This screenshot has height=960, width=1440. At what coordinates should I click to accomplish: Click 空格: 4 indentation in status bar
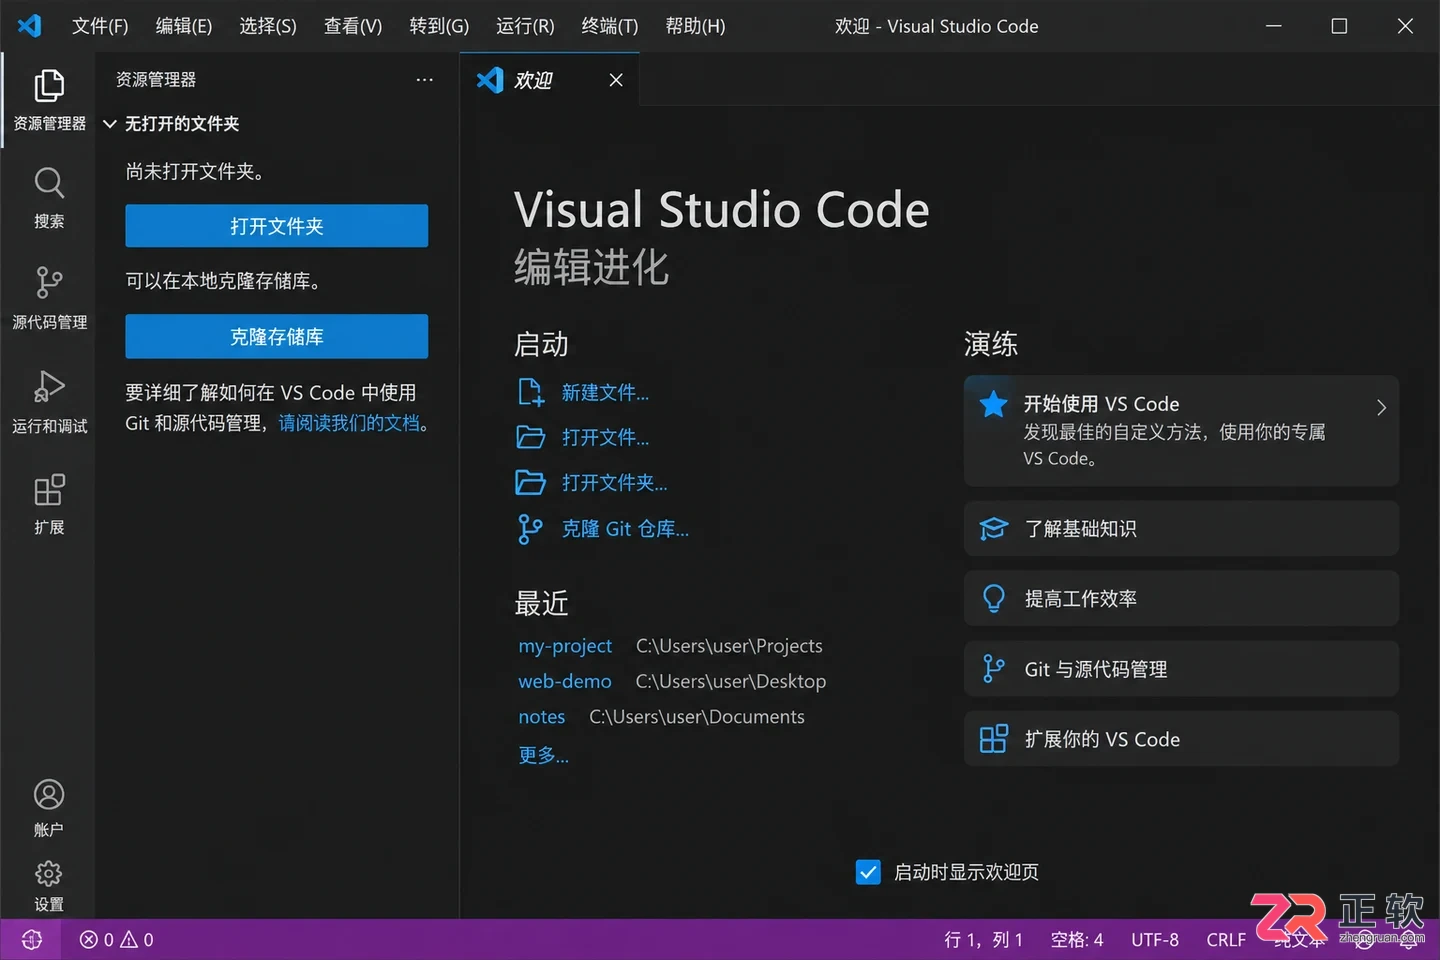pos(1077,940)
